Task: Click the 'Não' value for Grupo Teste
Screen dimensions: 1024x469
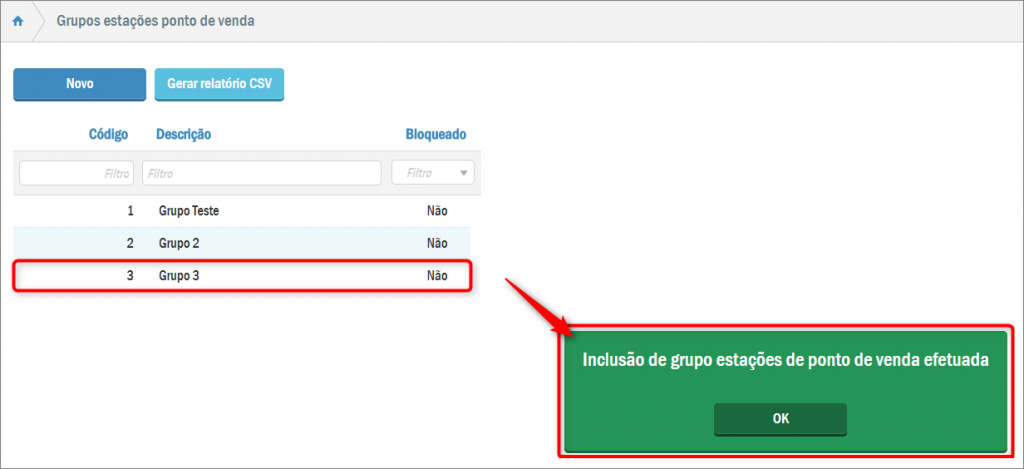Action: point(436,211)
